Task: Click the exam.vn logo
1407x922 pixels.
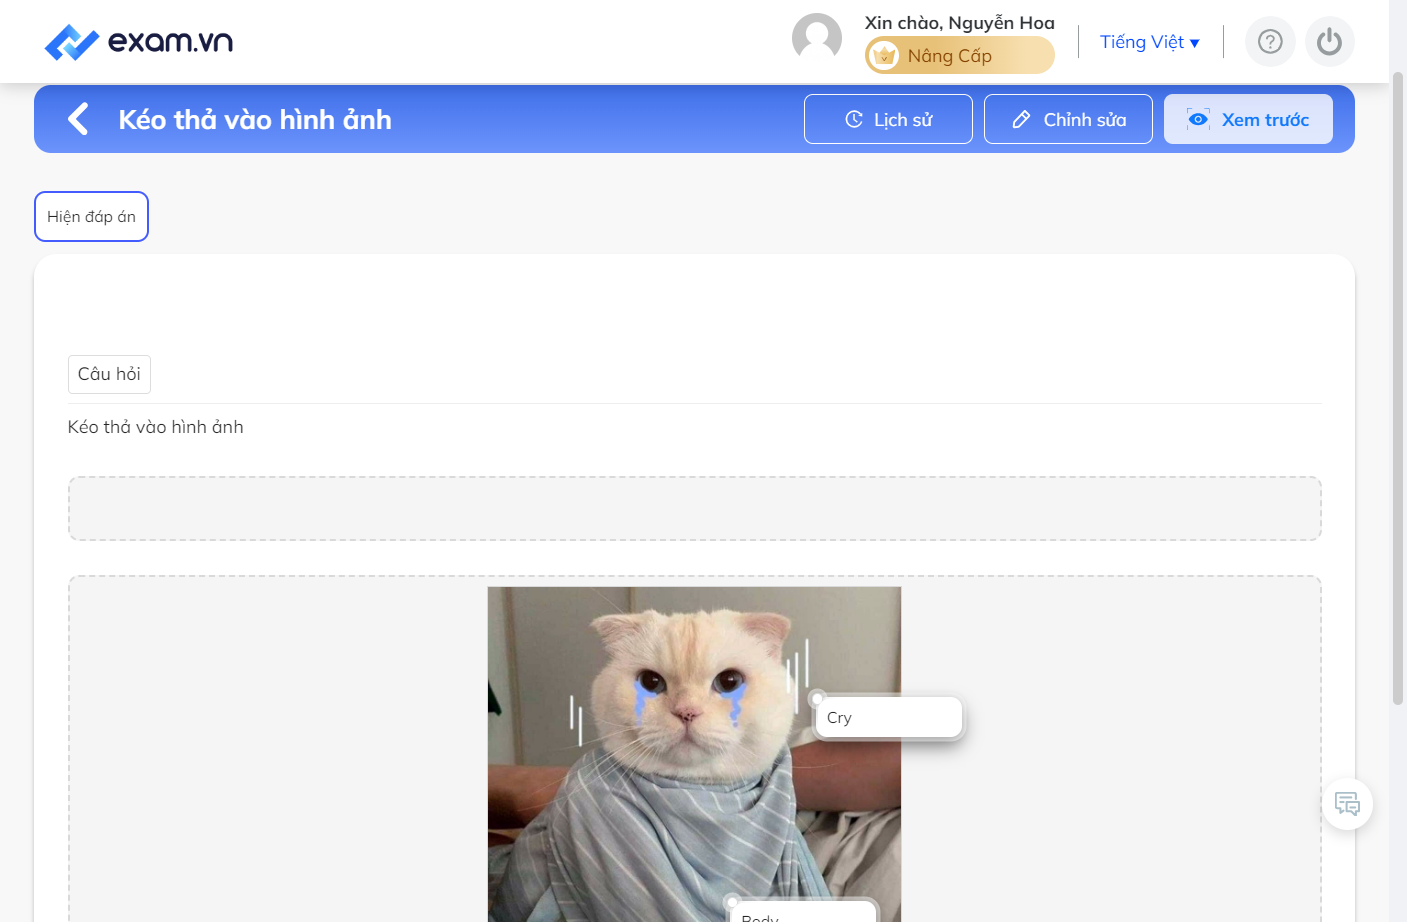Action: tap(139, 42)
